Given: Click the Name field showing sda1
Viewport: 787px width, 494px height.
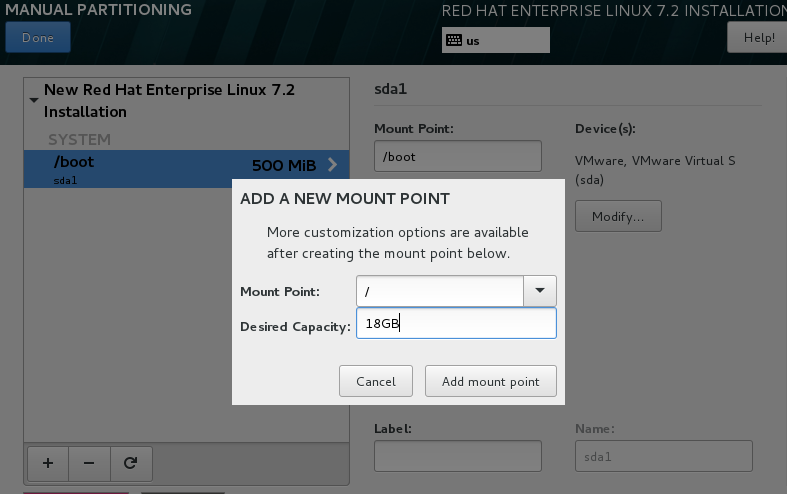Looking at the screenshot, I should click(664, 456).
